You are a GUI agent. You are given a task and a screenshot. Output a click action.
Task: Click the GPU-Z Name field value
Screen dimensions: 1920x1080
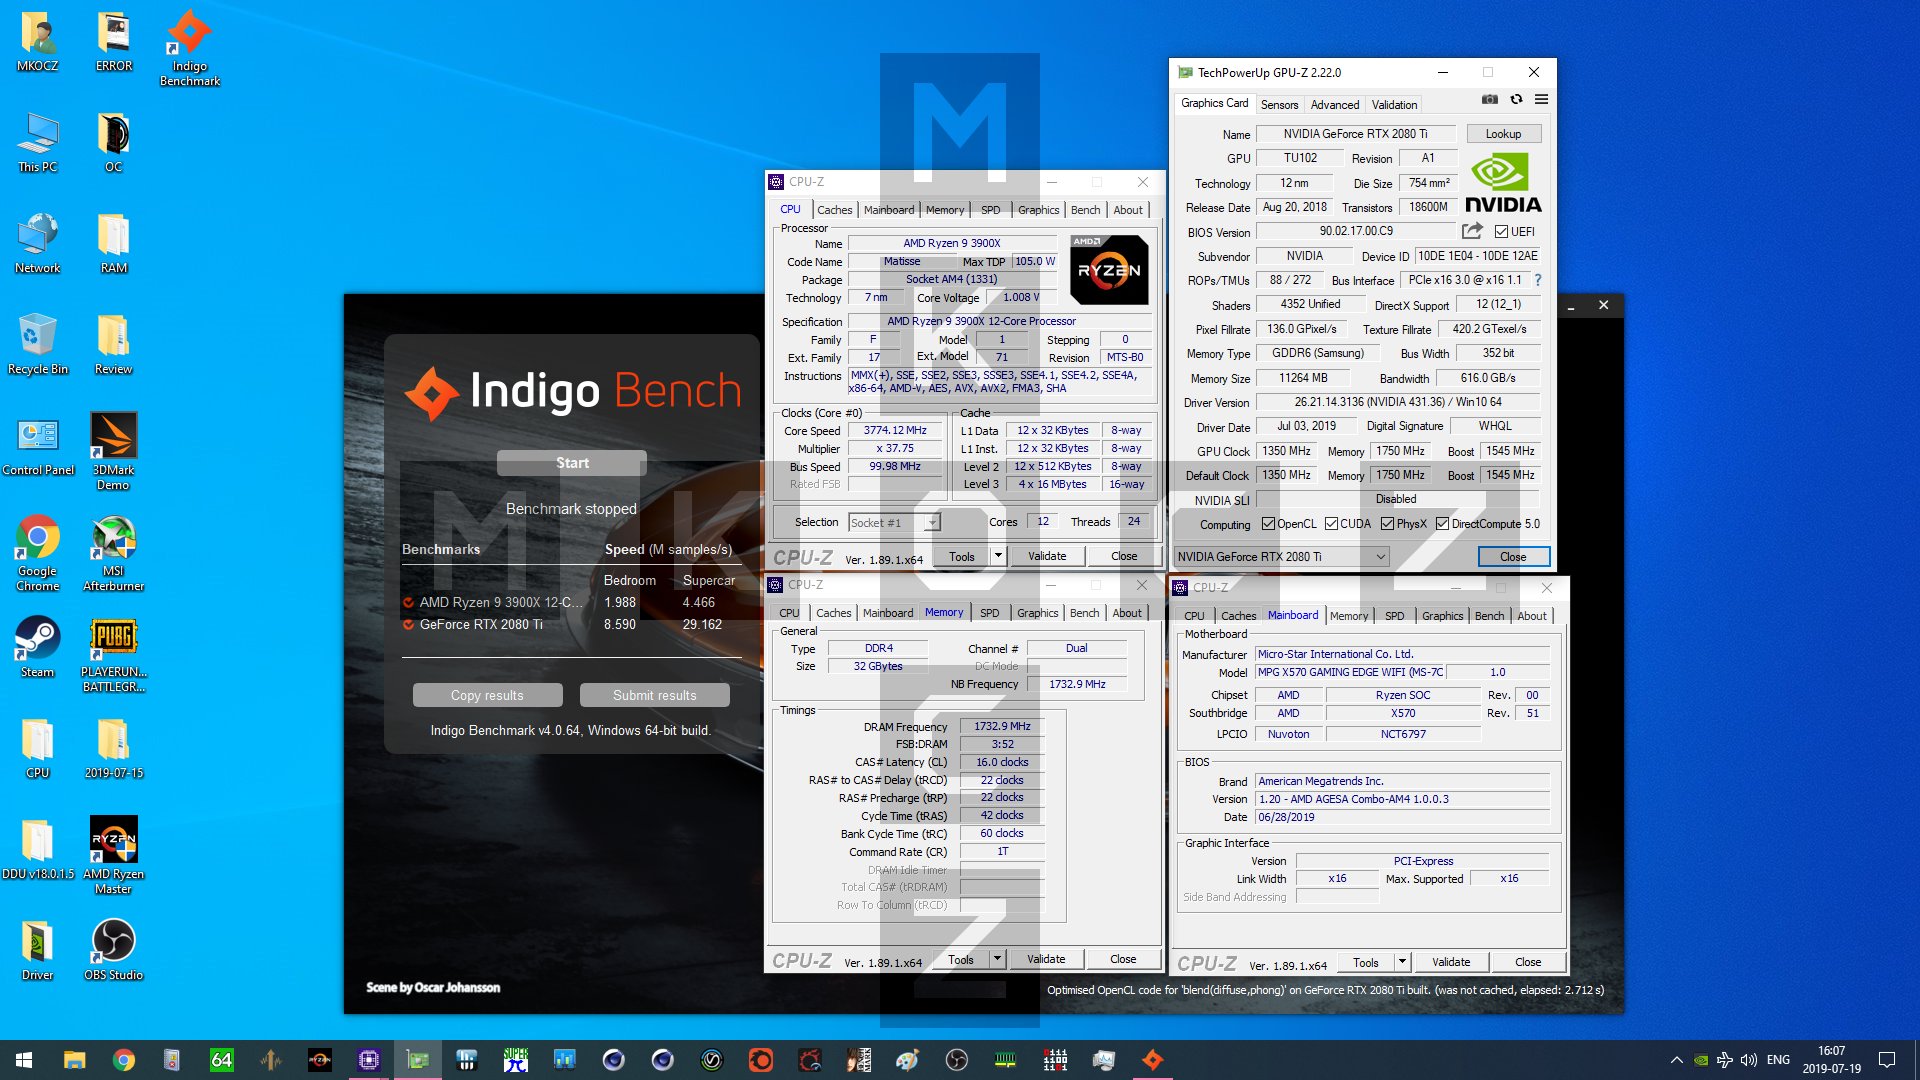coord(1356,134)
